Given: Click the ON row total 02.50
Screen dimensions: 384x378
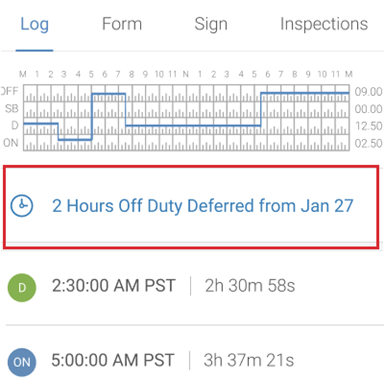Looking at the screenshot, I should tap(368, 143).
